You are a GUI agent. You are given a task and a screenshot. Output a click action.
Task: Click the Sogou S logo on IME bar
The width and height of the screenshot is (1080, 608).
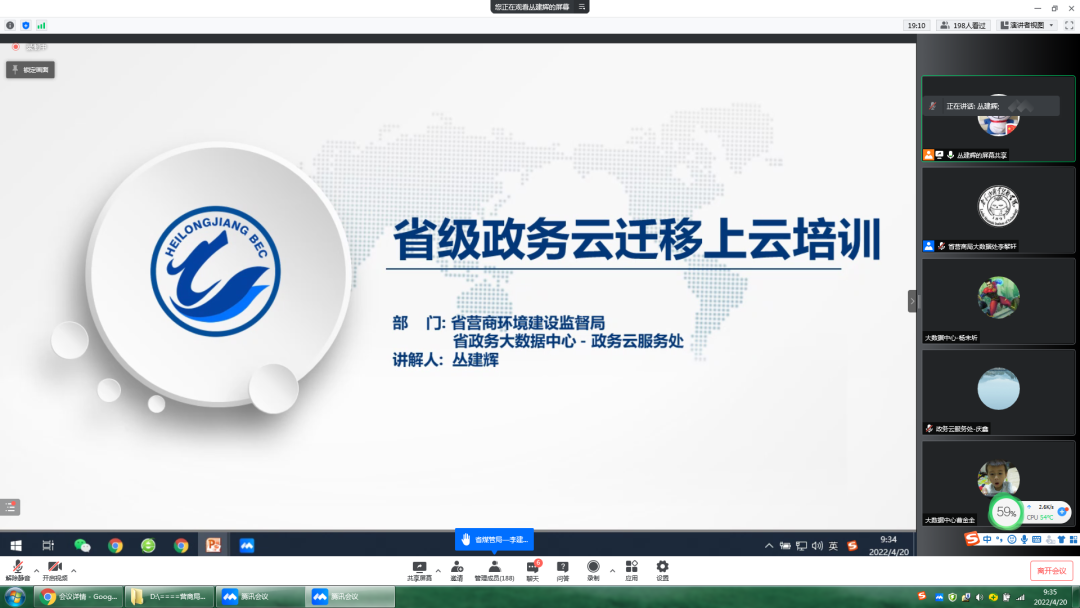pos(972,538)
